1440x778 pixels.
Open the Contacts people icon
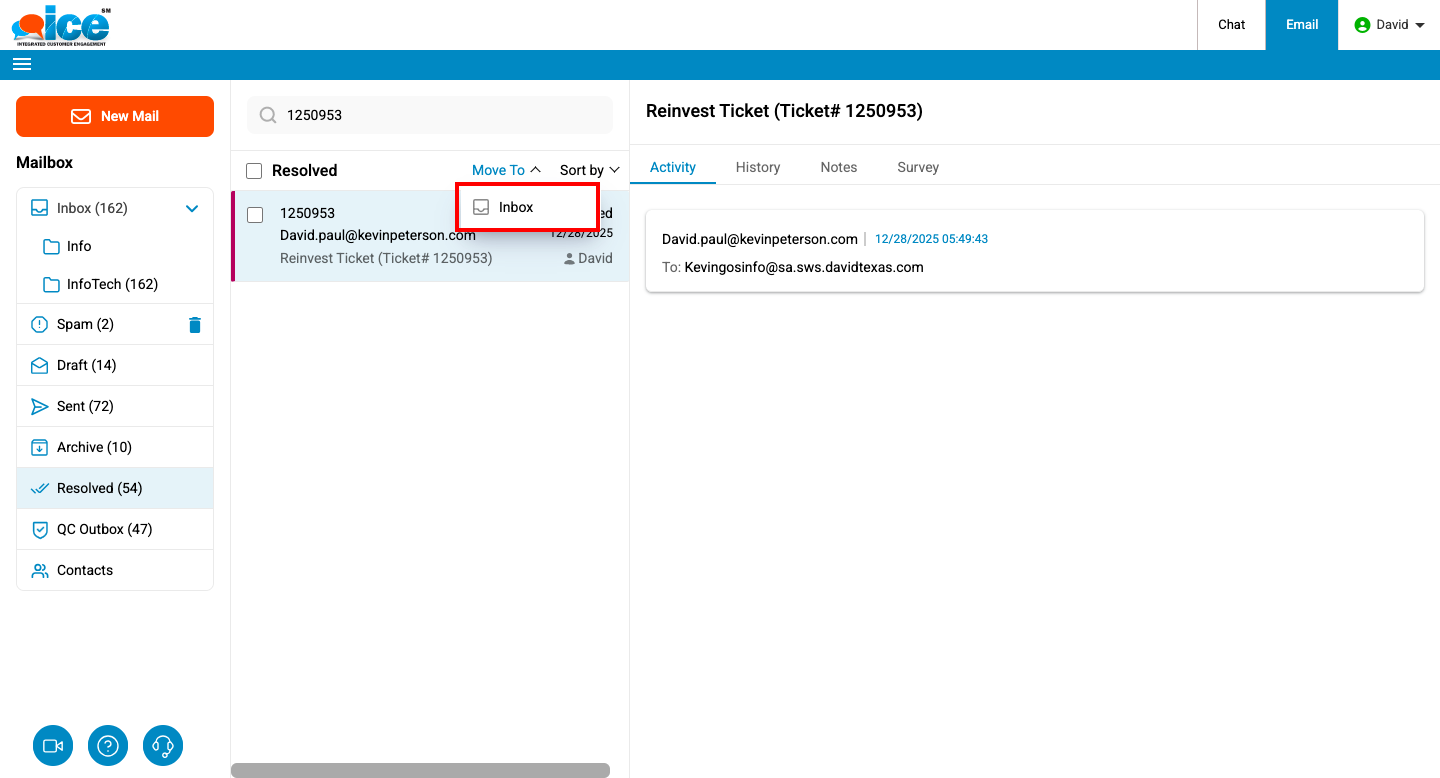[x=40, y=570]
